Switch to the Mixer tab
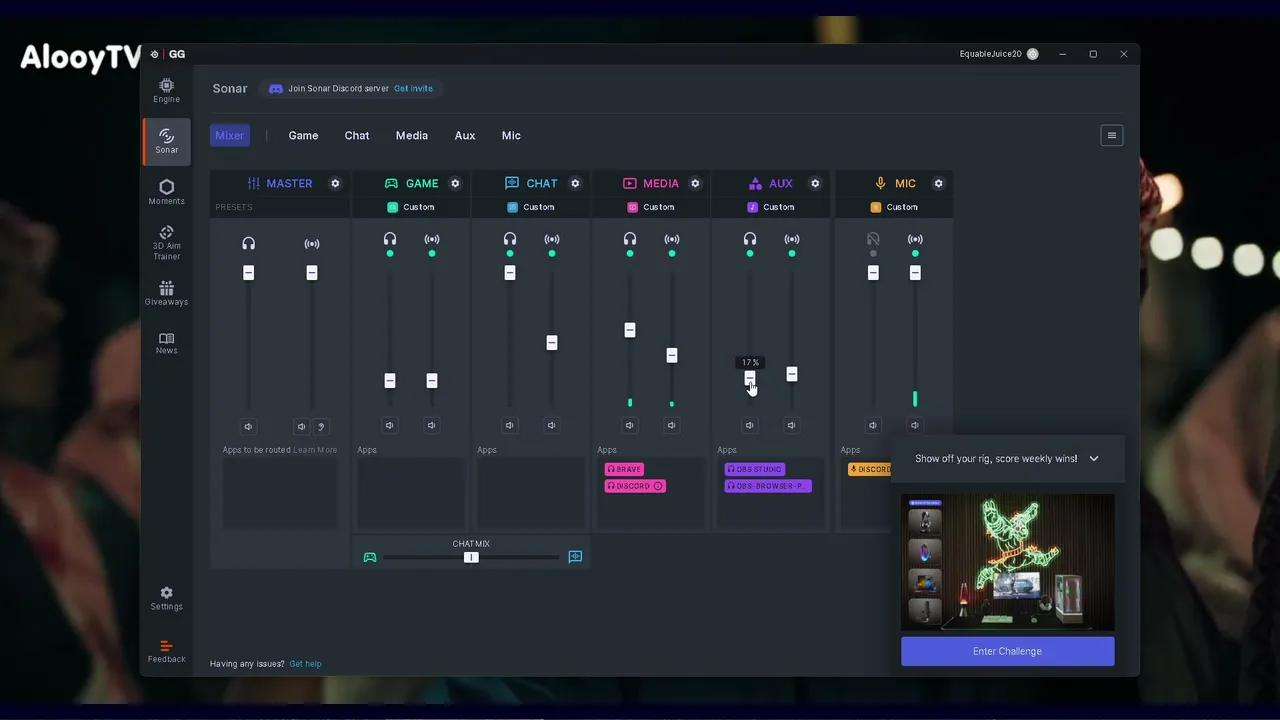The height and width of the screenshot is (720, 1280). tap(229, 135)
